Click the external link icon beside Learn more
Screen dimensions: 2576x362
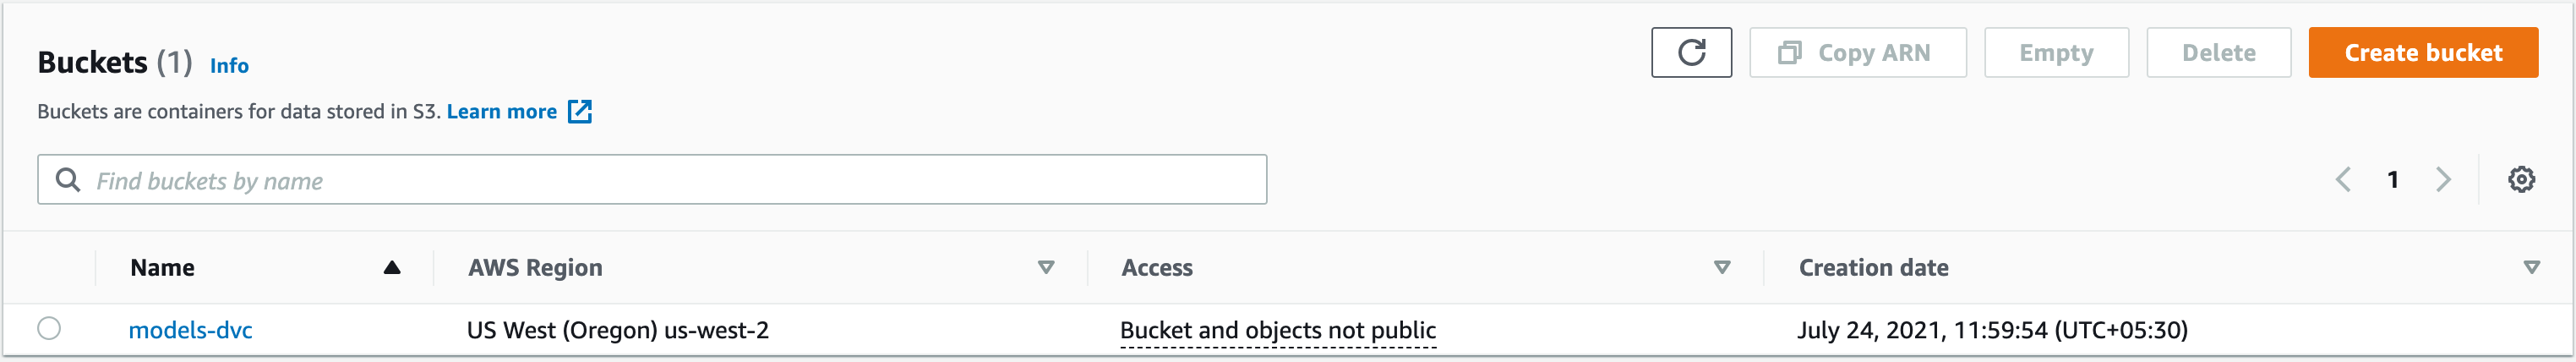(580, 111)
